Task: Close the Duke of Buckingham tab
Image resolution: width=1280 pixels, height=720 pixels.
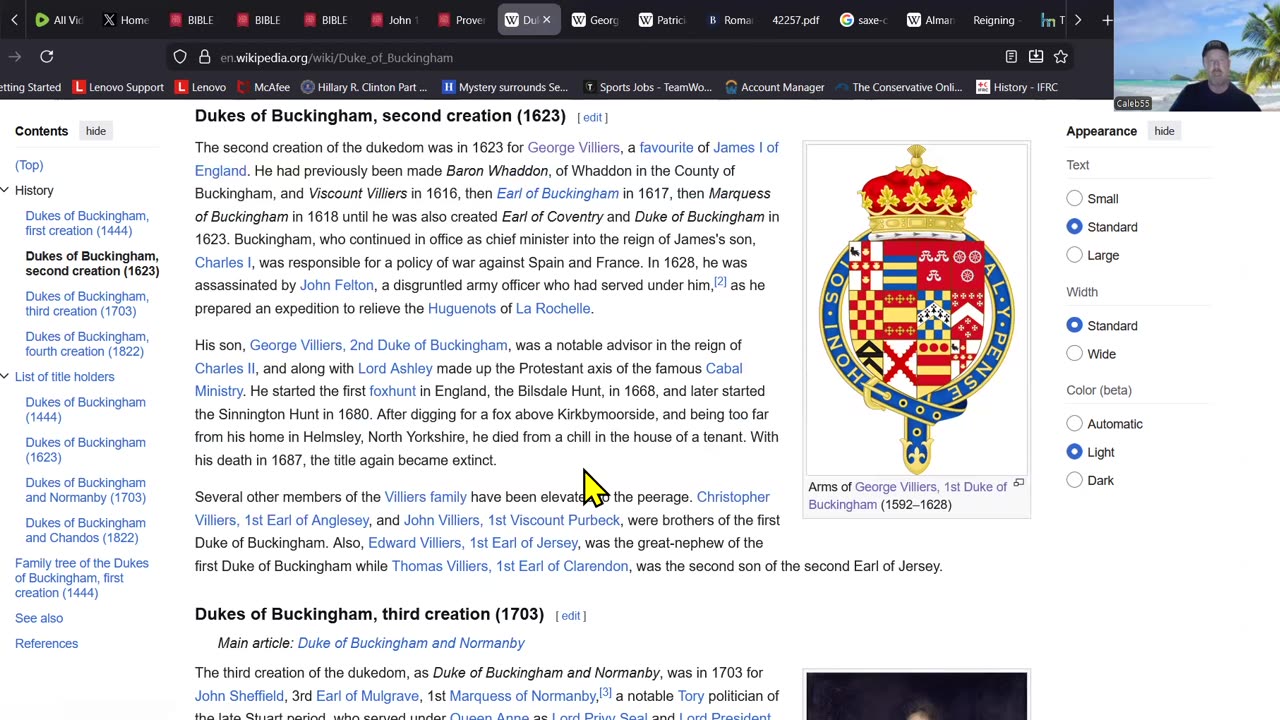Action: pos(546,20)
